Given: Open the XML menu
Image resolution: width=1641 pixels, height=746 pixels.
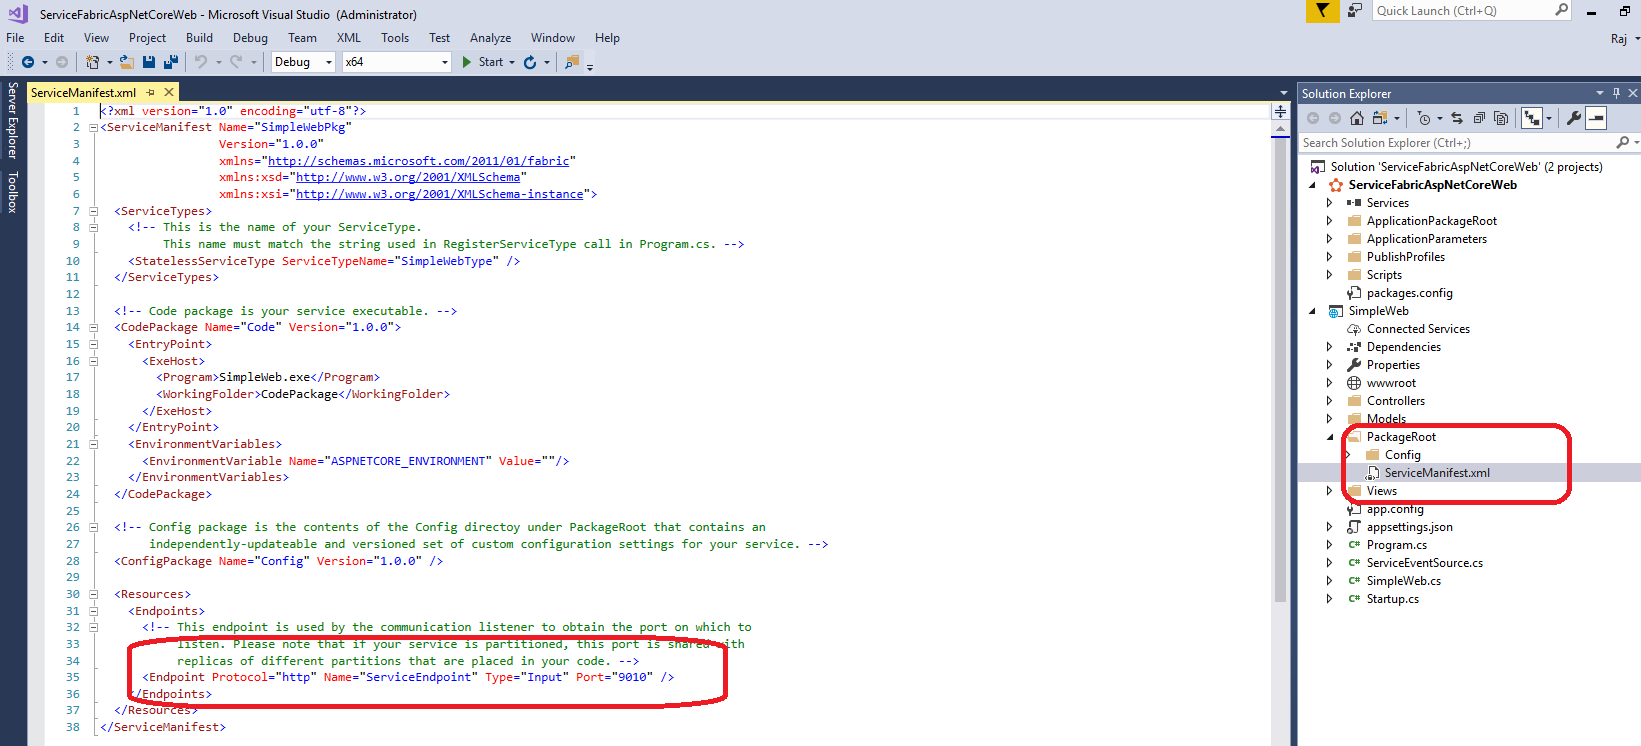Looking at the screenshot, I should tap(348, 38).
